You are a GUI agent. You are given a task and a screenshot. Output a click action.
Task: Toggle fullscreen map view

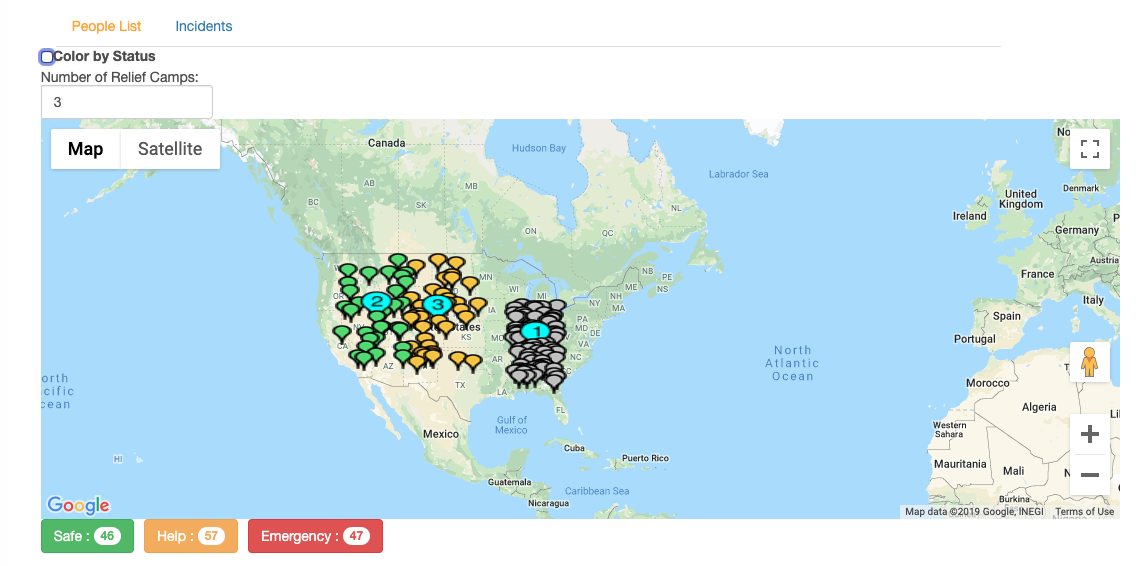pos(1090,149)
